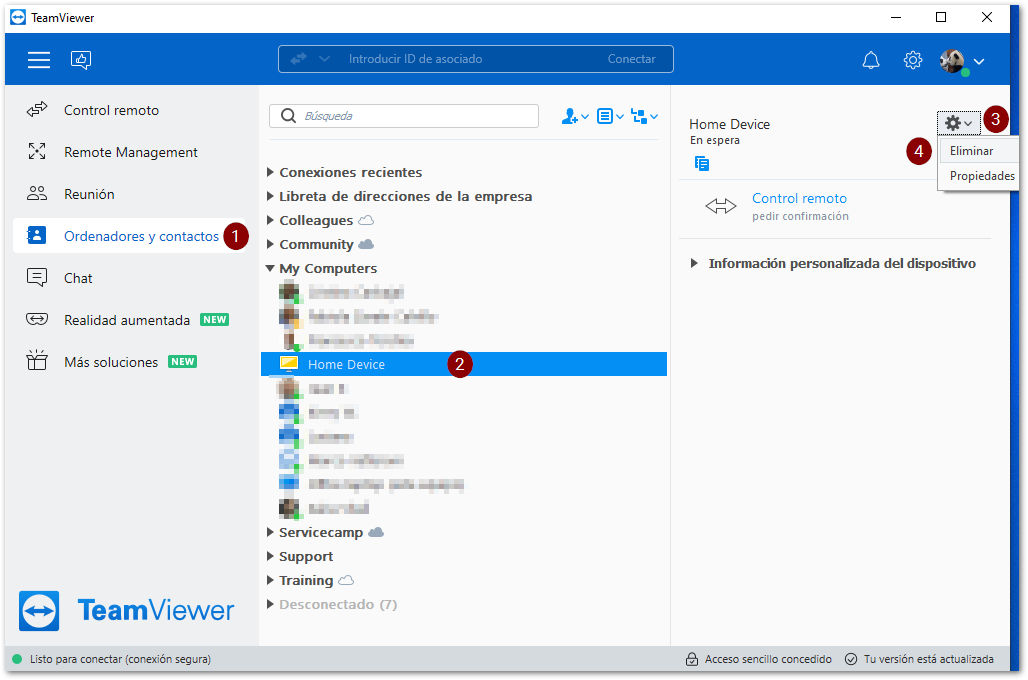Screen dimensions: 1028x680
Task: Choose Eliminar from the dropdown menu
Action: pos(971,151)
